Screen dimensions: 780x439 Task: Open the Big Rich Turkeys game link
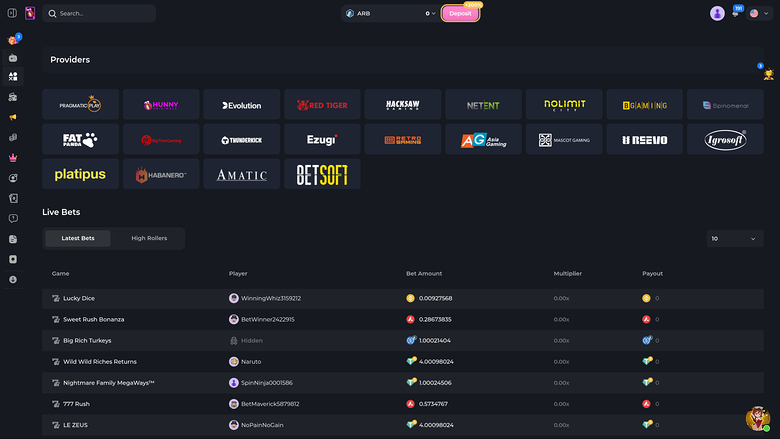click(87, 341)
